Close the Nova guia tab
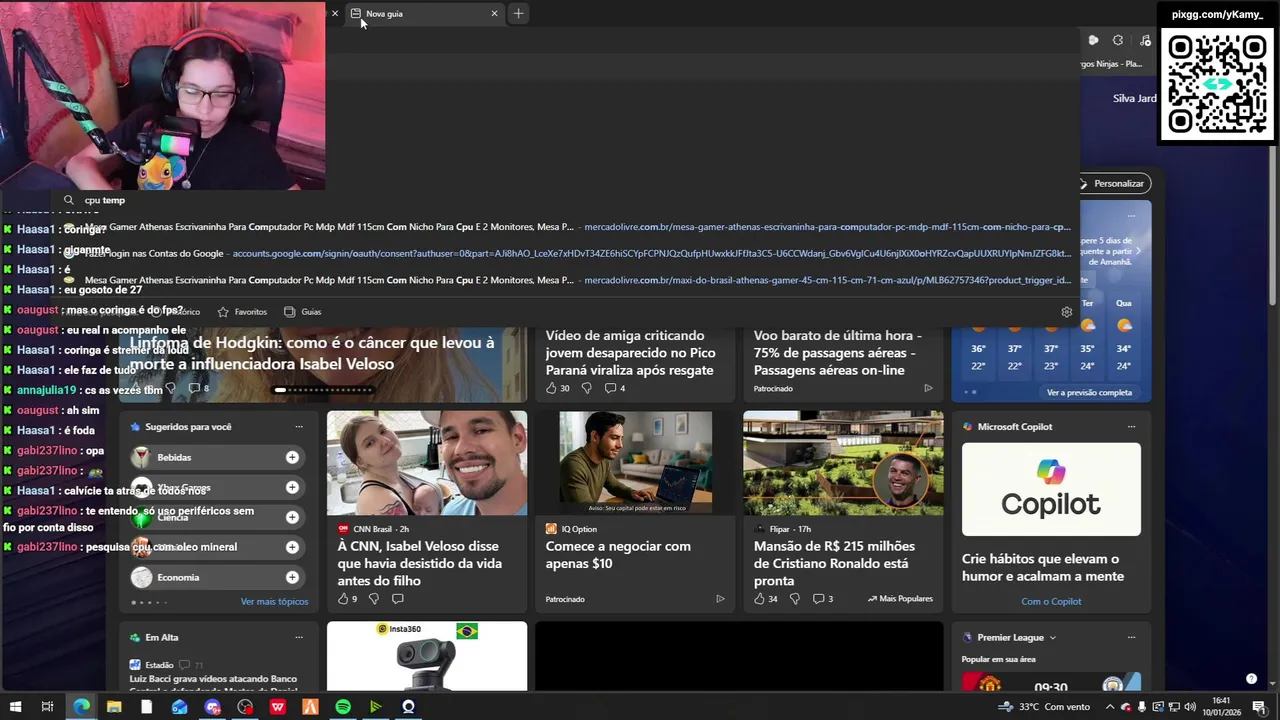 (494, 13)
